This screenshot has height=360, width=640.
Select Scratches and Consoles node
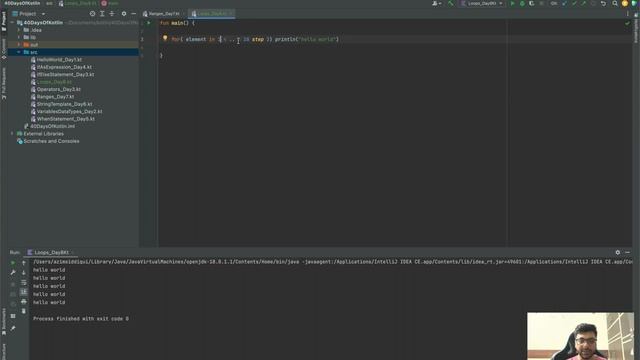pos(48,141)
